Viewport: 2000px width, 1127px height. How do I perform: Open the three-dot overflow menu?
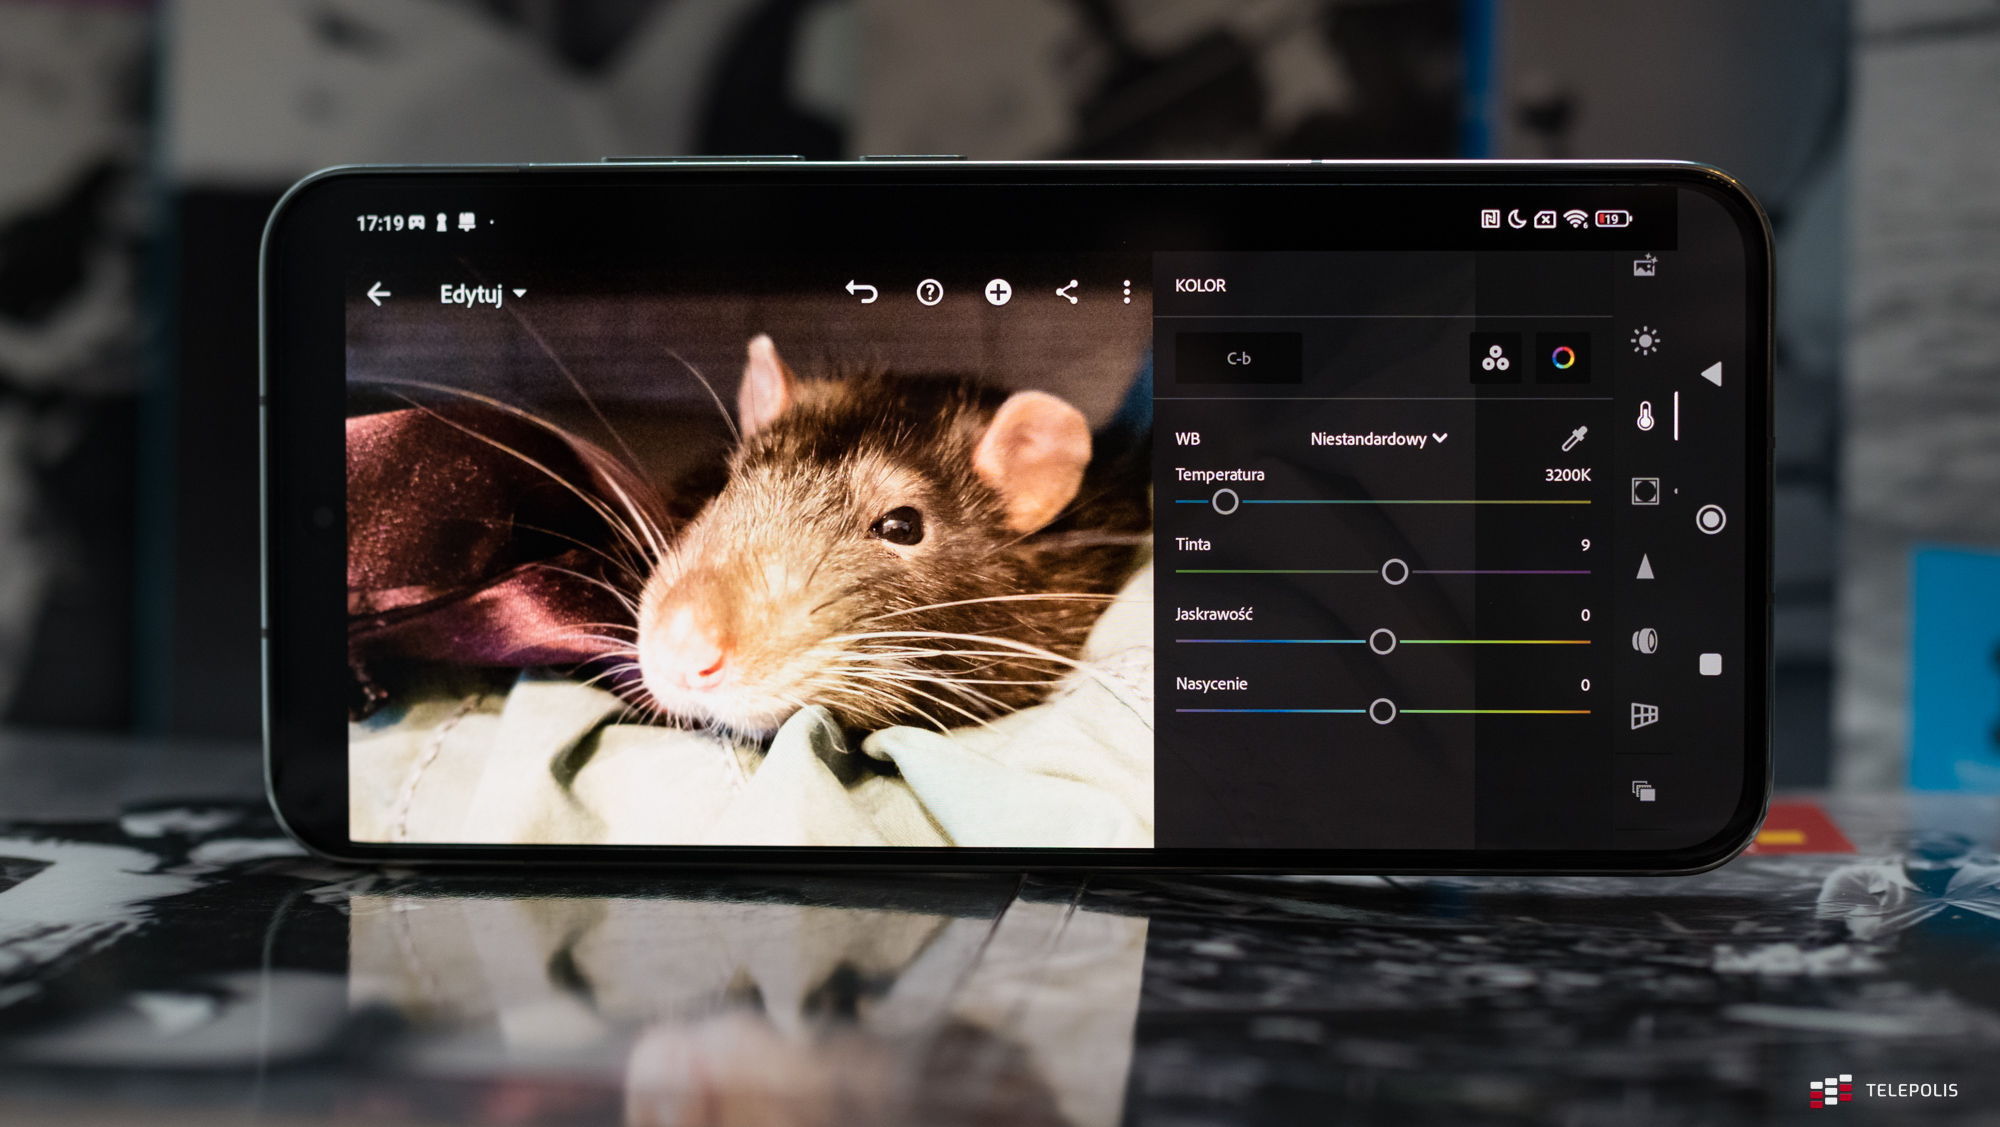click(x=1127, y=292)
